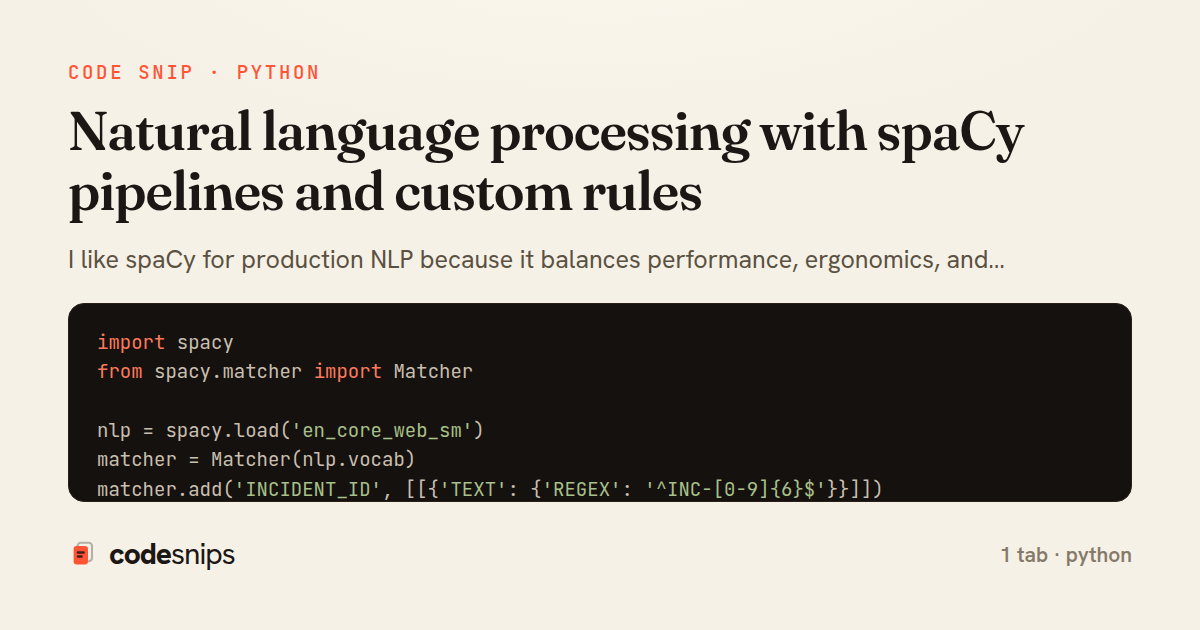Image resolution: width=1200 pixels, height=630 pixels.
Task: Click the '1 tab · python' footer label
Action: coord(1066,555)
